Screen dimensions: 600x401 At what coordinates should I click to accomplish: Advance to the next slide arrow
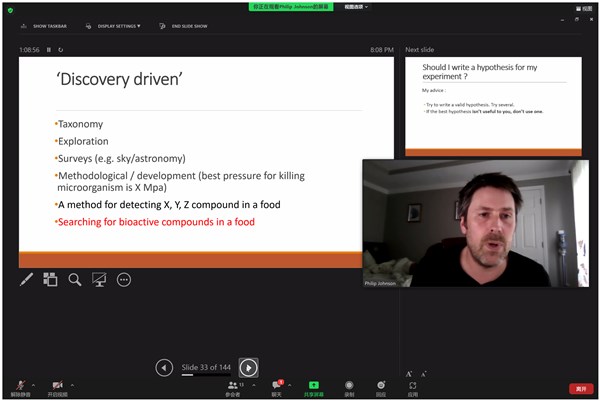click(x=249, y=368)
